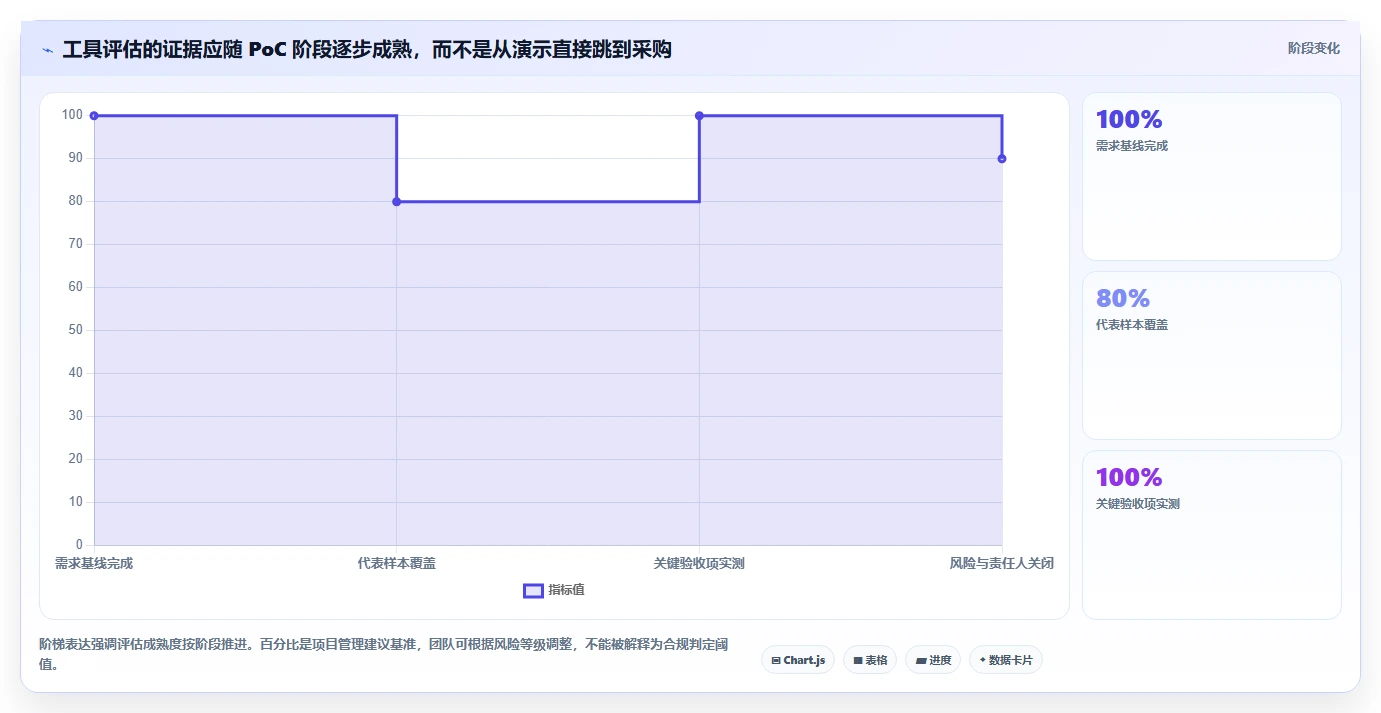The height and width of the screenshot is (713, 1381).
Task: Click the y-axis tick label 90
Action: pos(76,158)
